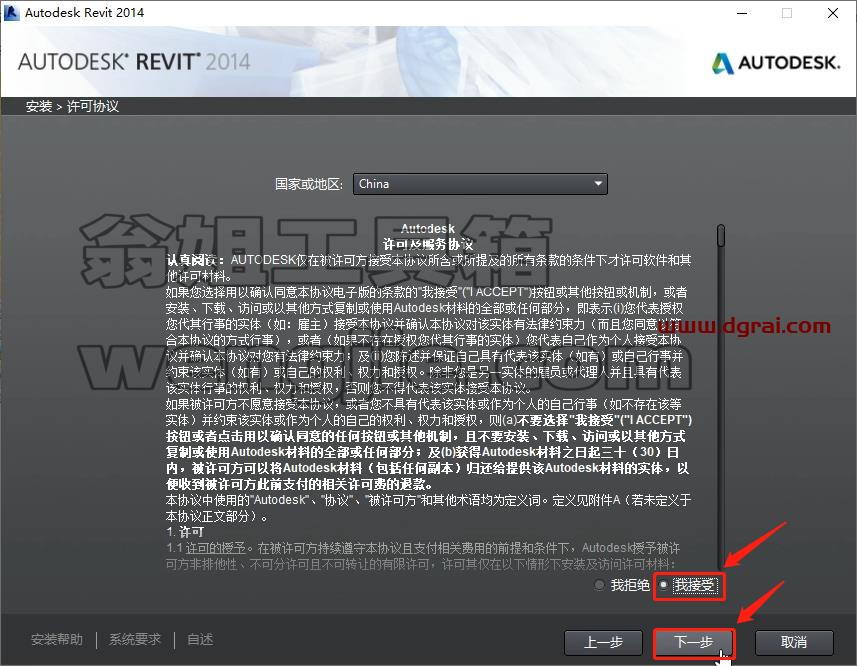
Task: Click the 安装 > 许可协议 breadcrumb text
Action: point(72,106)
